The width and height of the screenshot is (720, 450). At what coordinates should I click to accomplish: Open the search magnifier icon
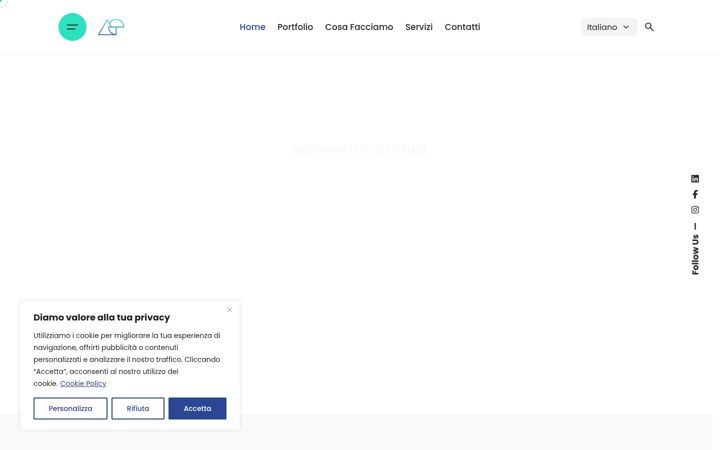click(x=649, y=27)
